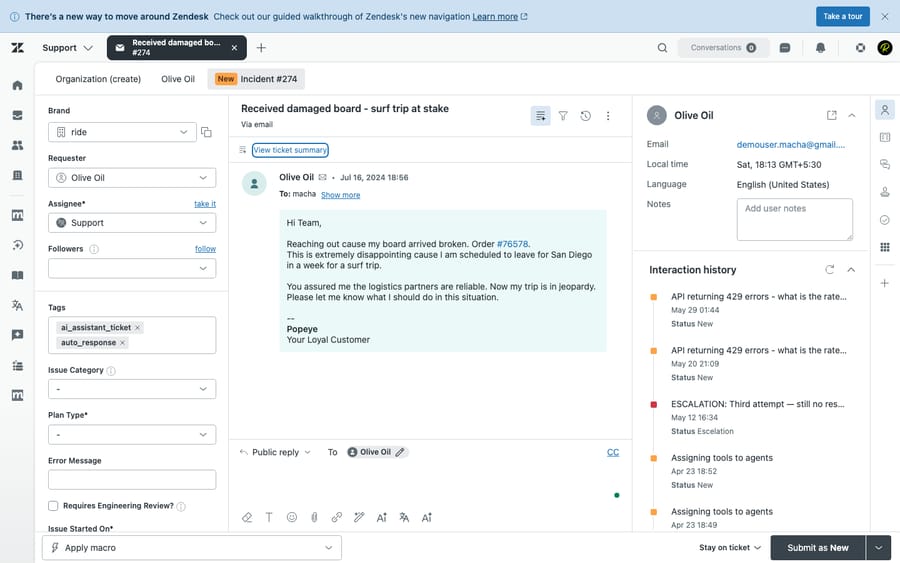This screenshot has height=563, width=900.
Task: Open the Support product dropdown
Action: pos(67,48)
